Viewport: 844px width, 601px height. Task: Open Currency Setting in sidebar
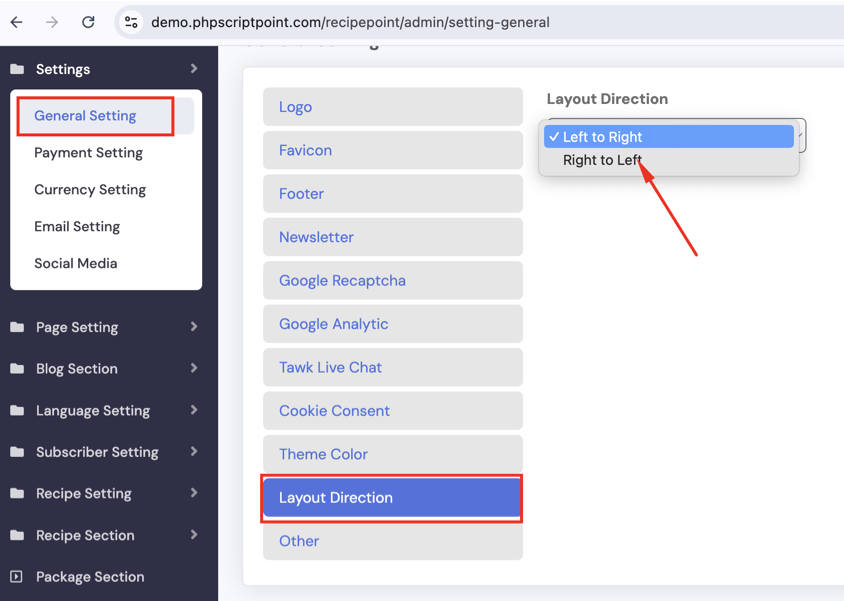click(x=90, y=190)
